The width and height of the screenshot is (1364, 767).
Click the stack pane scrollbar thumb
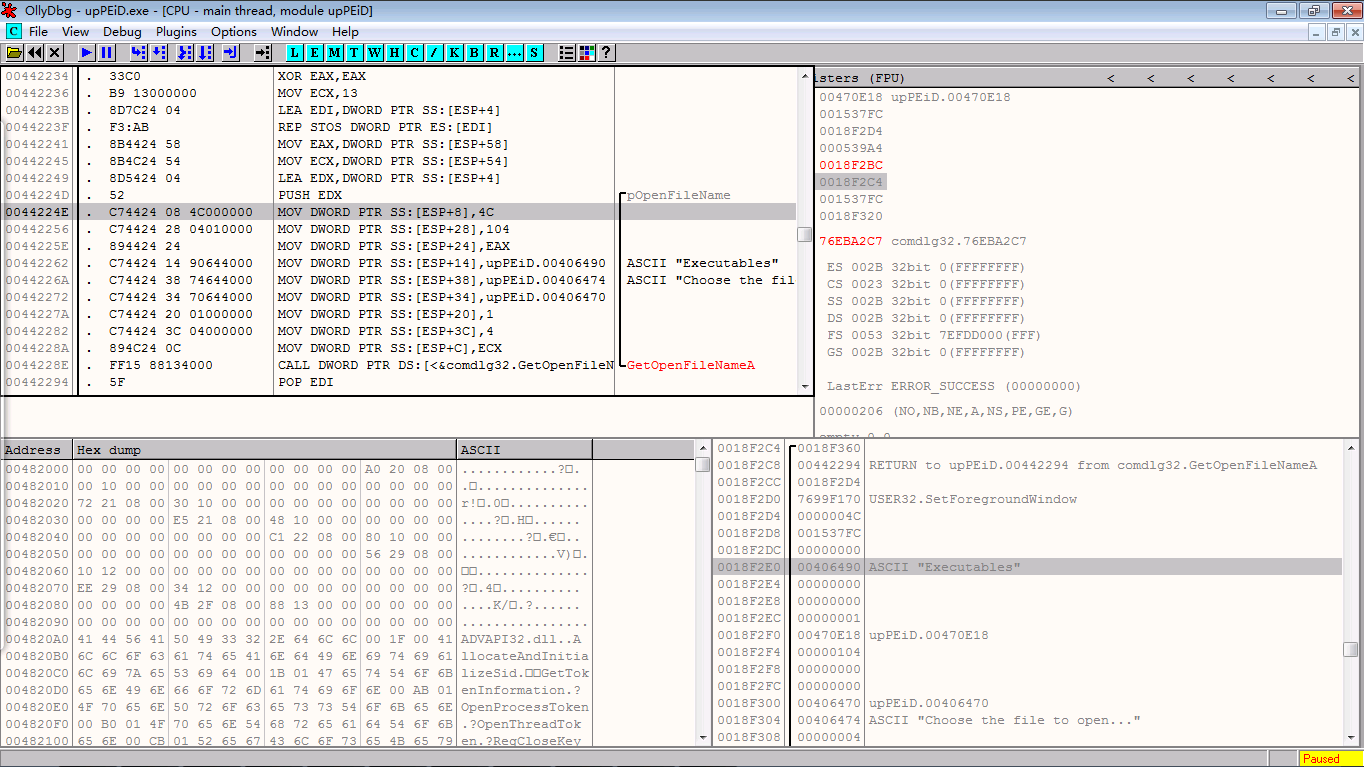pyautogui.click(x=1351, y=649)
